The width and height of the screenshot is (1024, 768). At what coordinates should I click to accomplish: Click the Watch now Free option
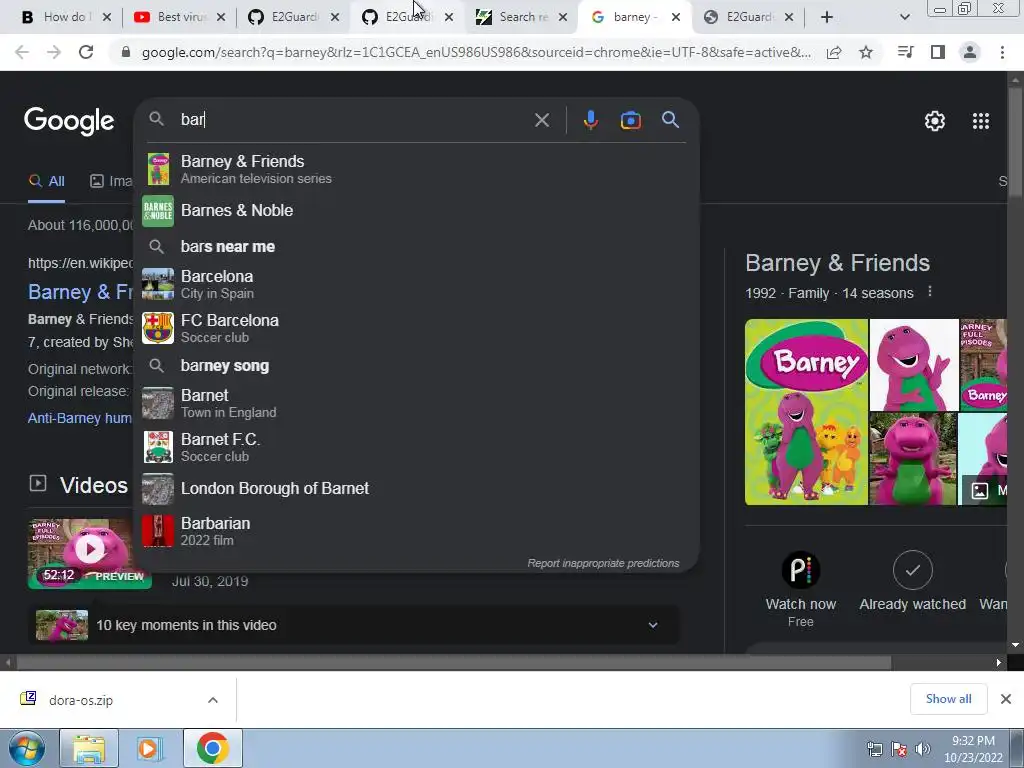[801, 590]
